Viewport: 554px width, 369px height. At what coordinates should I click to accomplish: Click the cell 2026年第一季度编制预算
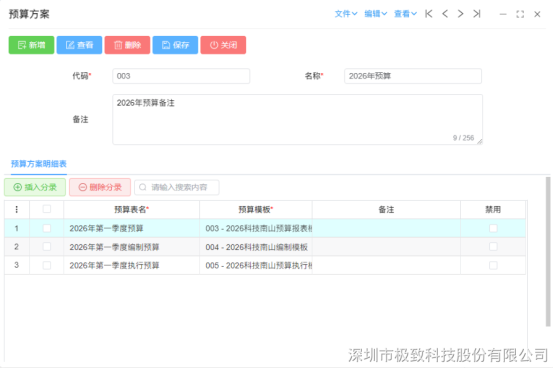point(131,247)
